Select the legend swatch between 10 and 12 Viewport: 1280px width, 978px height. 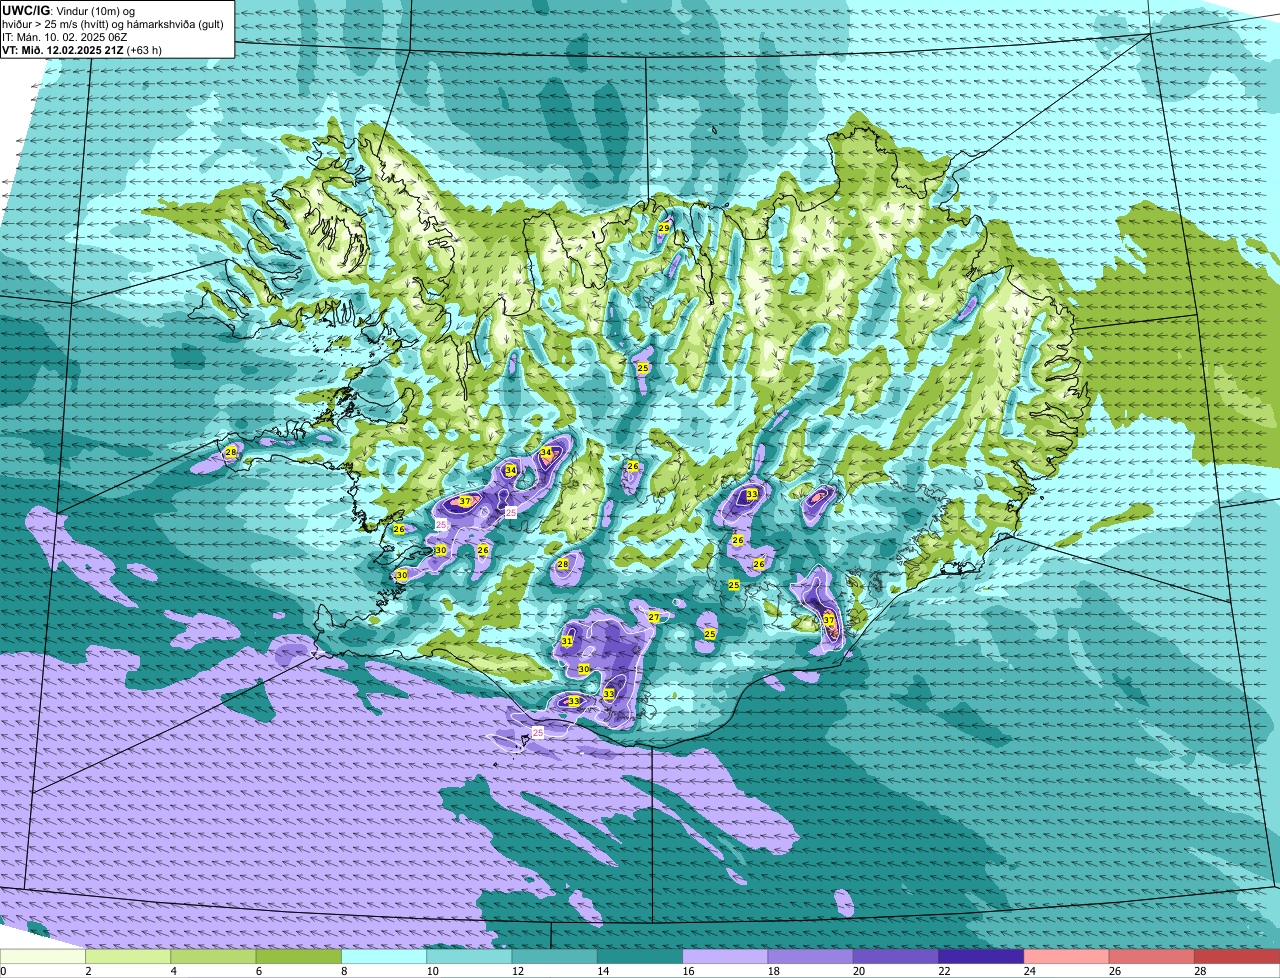[469, 957]
